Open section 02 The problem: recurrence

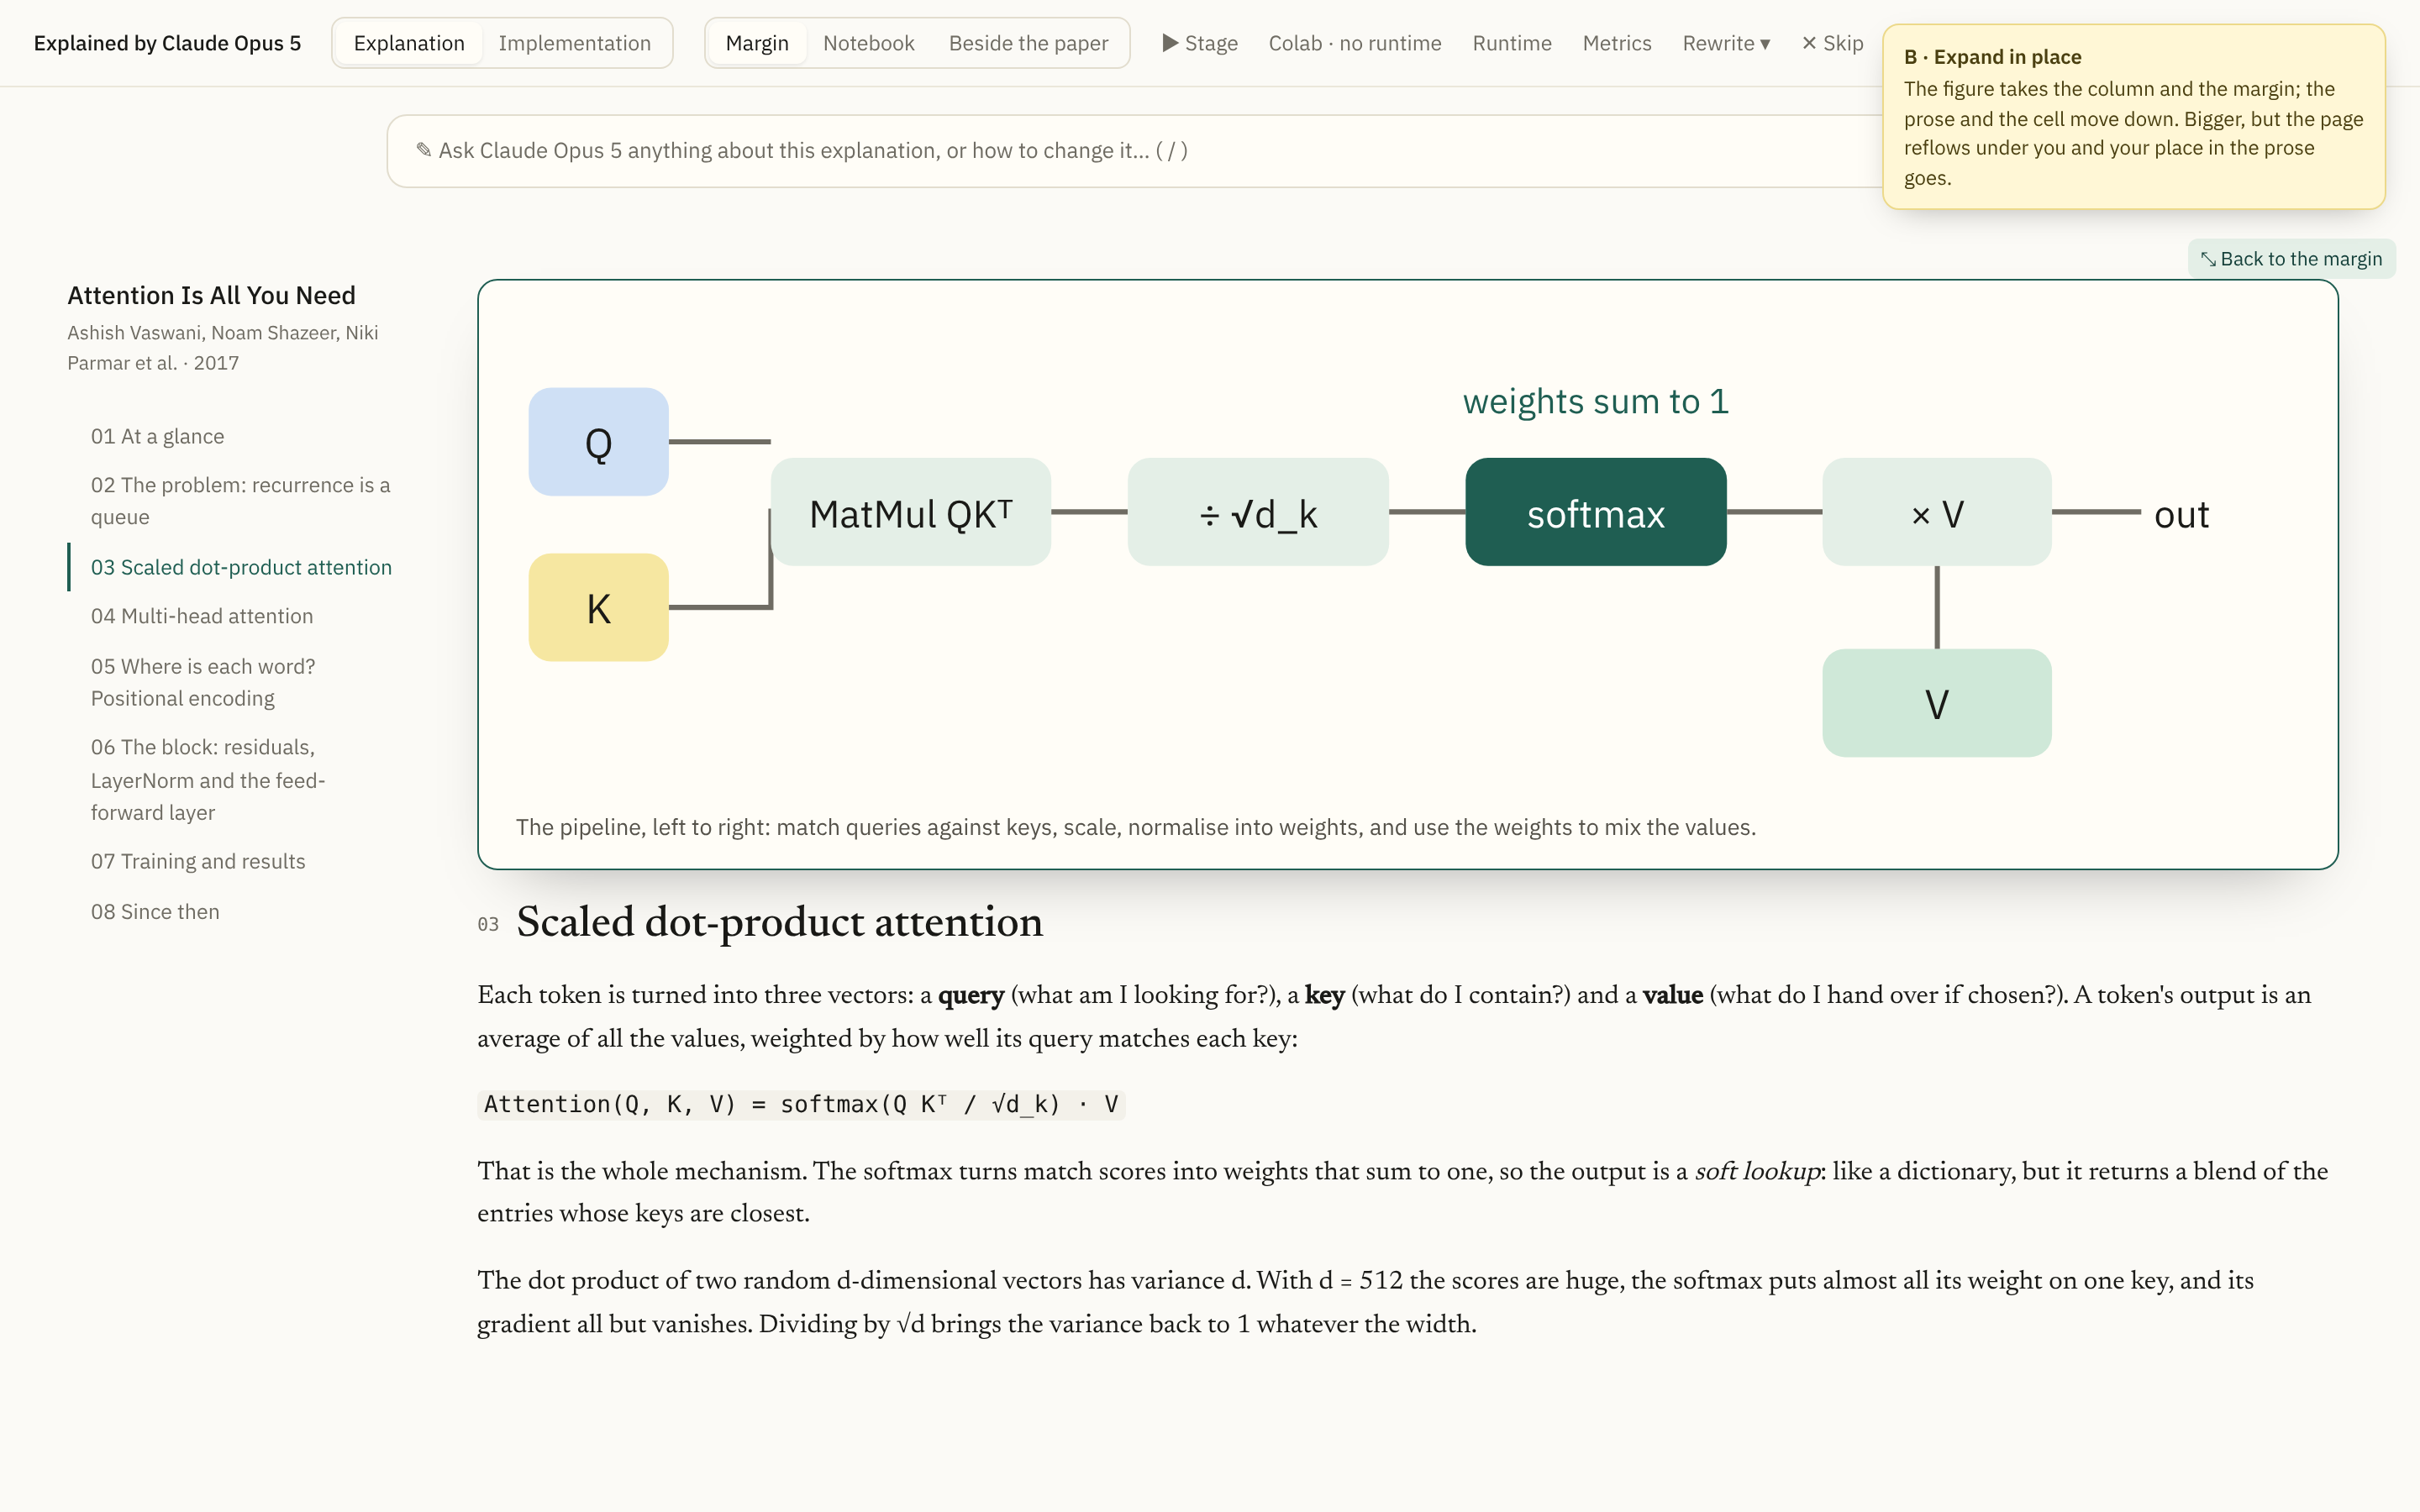[240, 501]
